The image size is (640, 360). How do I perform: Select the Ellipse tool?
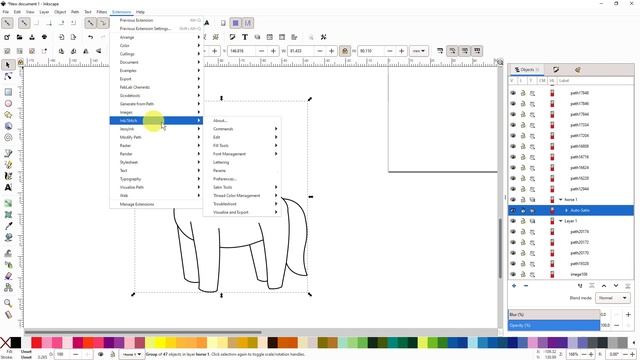click(8, 104)
